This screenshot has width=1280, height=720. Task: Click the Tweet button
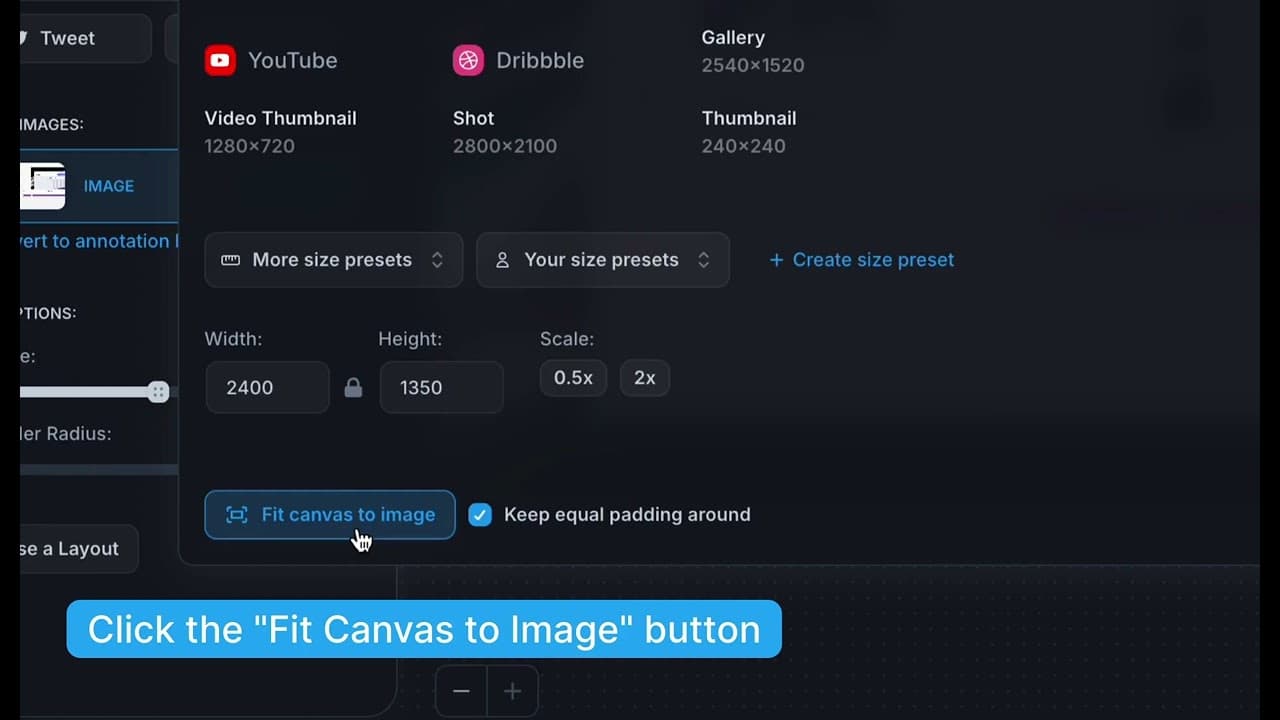tap(85, 38)
